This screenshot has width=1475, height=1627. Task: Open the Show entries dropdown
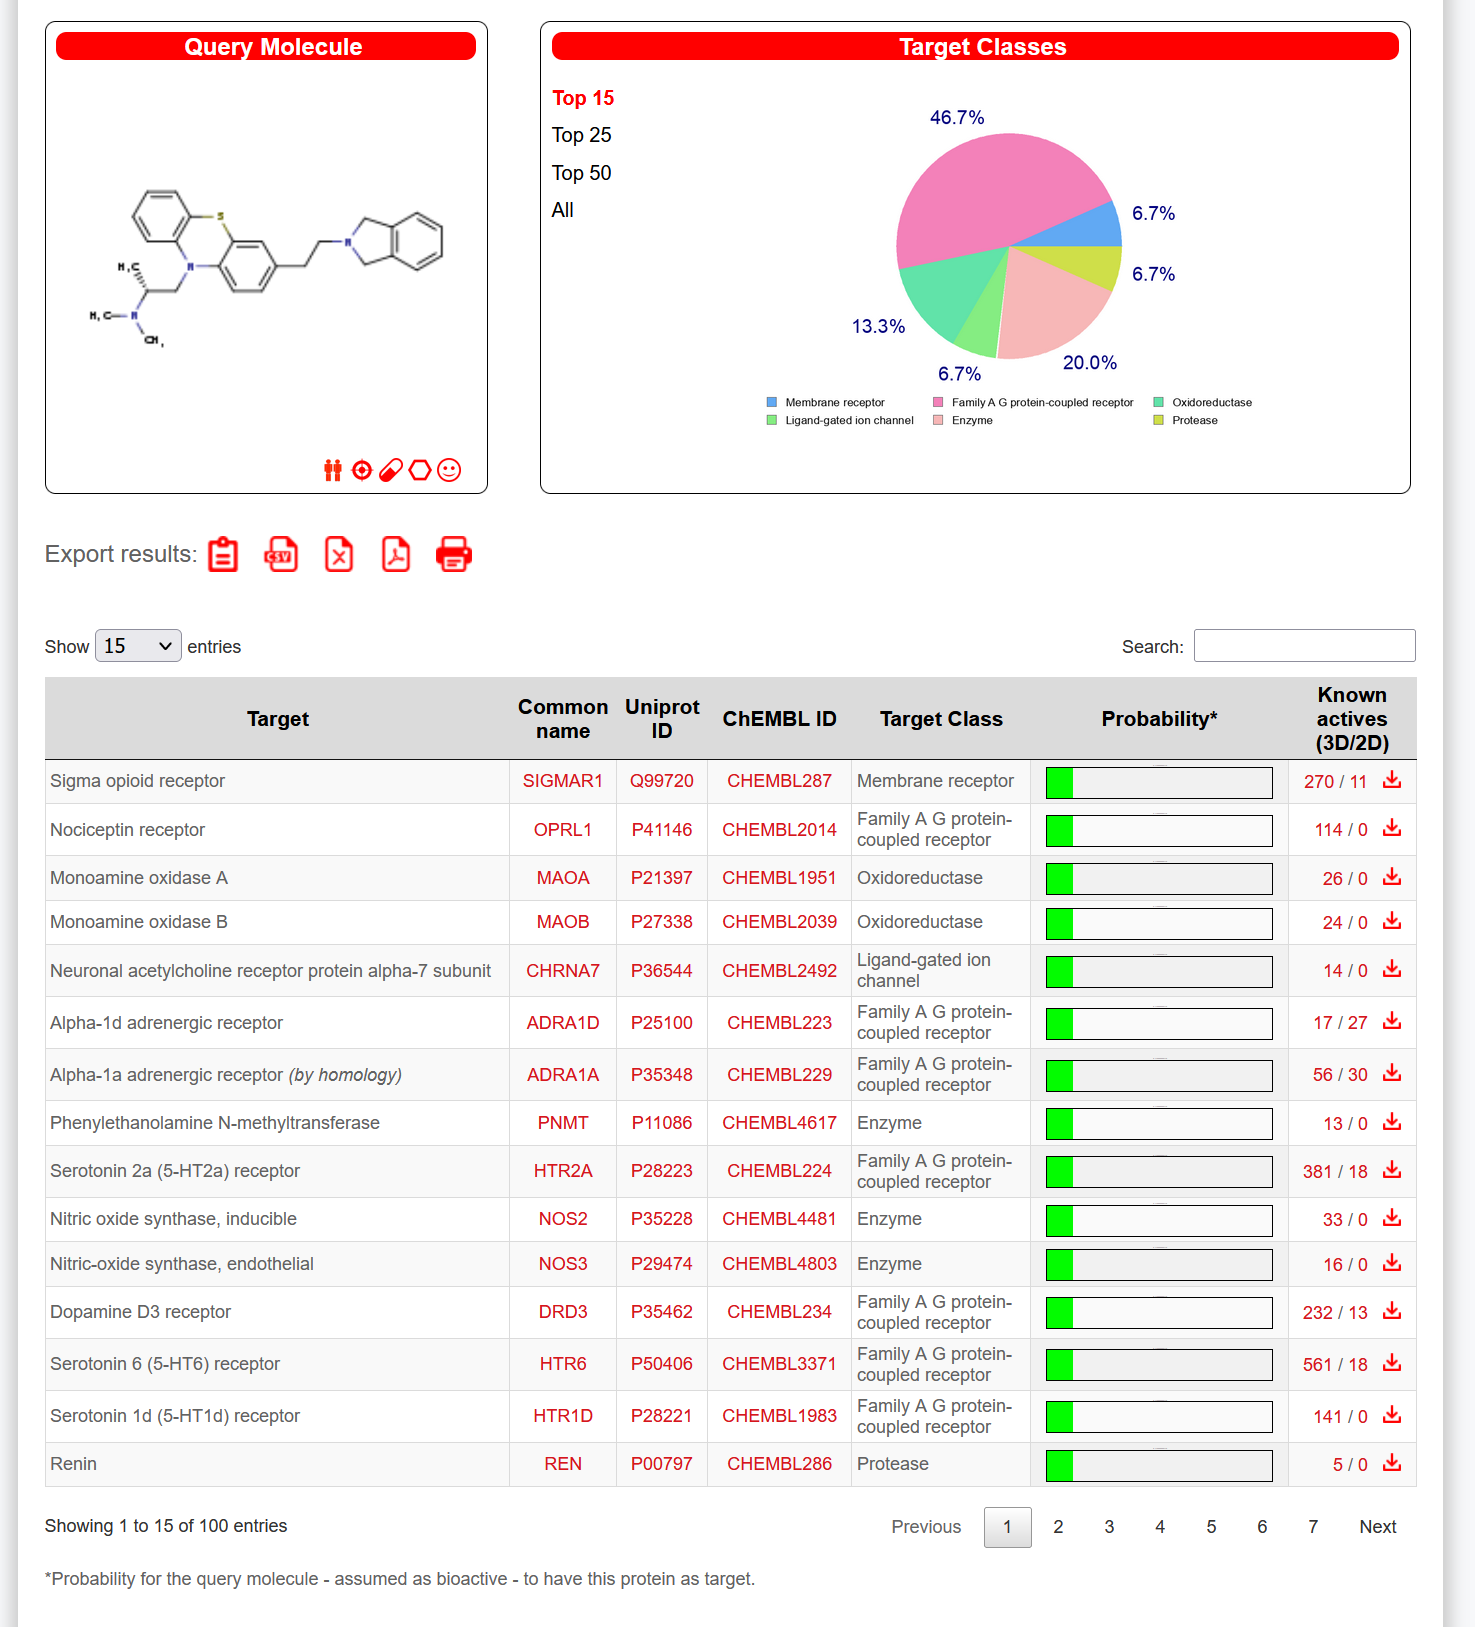click(x=138, y=646)
